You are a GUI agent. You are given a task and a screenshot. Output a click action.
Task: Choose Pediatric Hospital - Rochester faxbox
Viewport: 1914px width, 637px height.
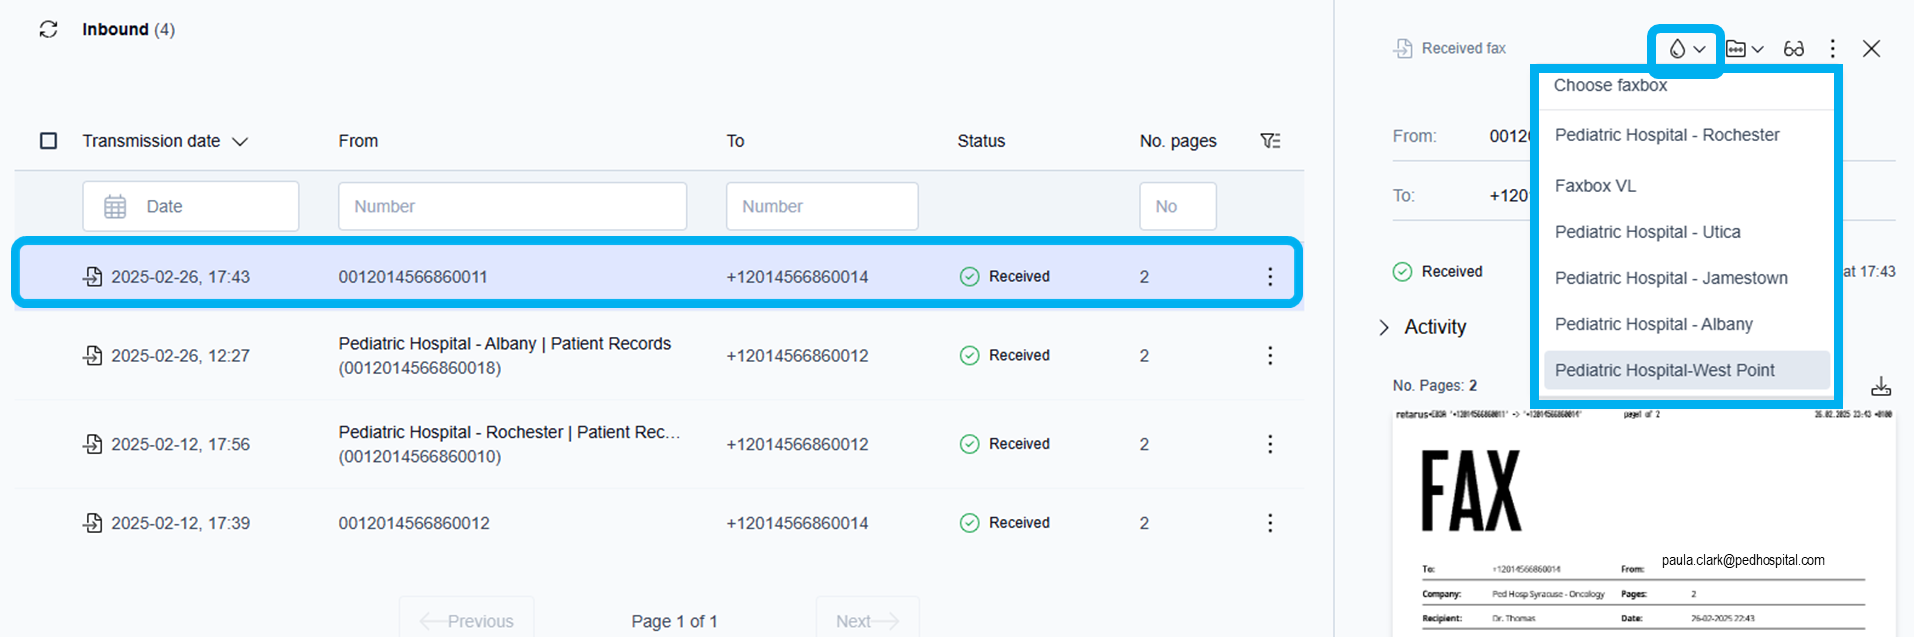[1667, 135]
